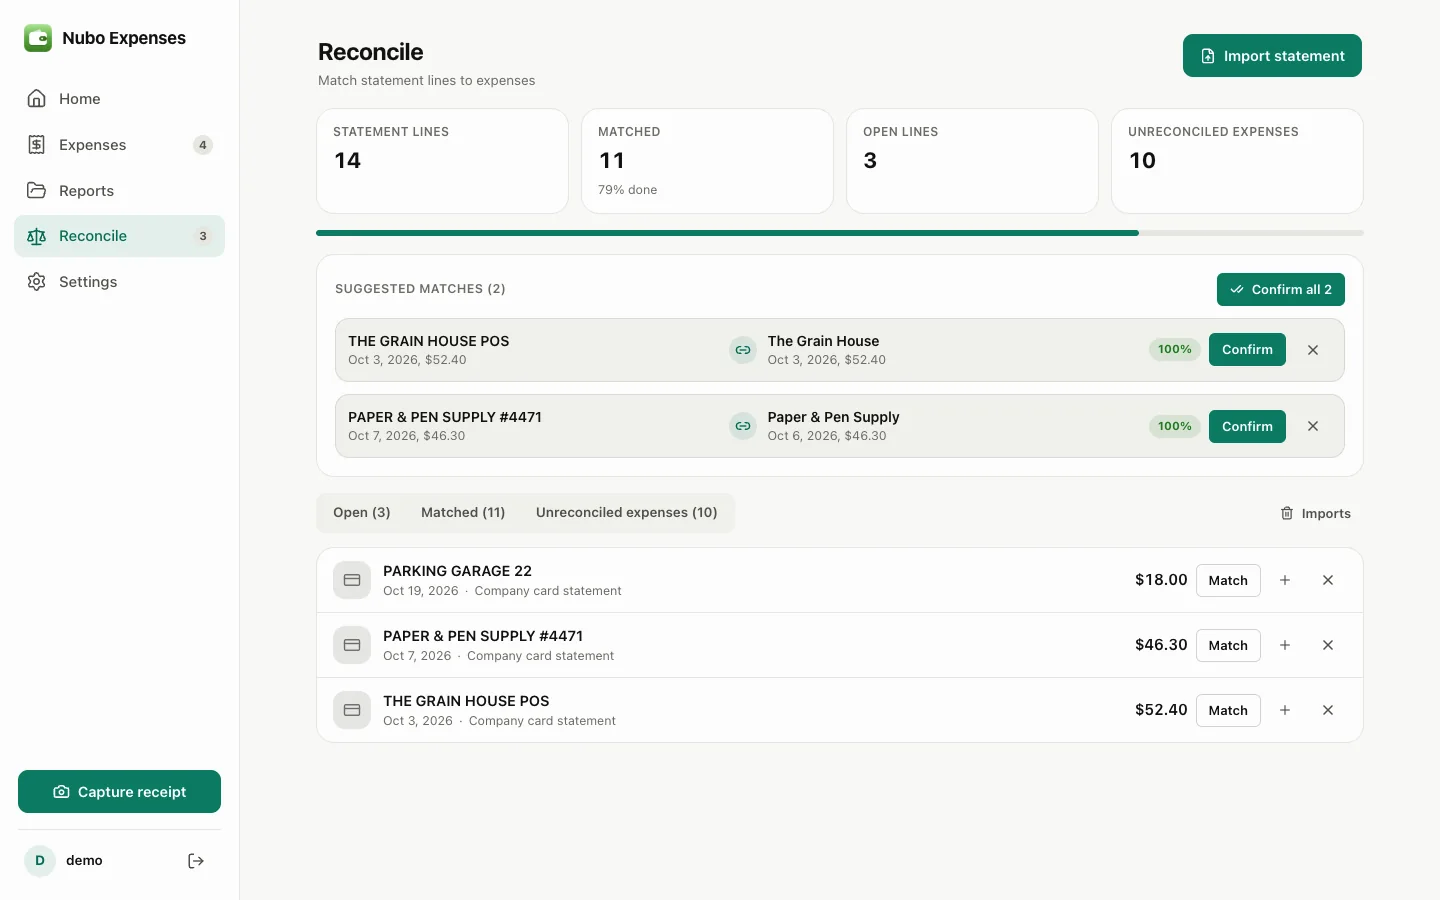The width and height of the screenshot is (1440, 900).
Task: Select Reconcile in the sidebar
Action: pyautogui.click(x=119, y=236)
